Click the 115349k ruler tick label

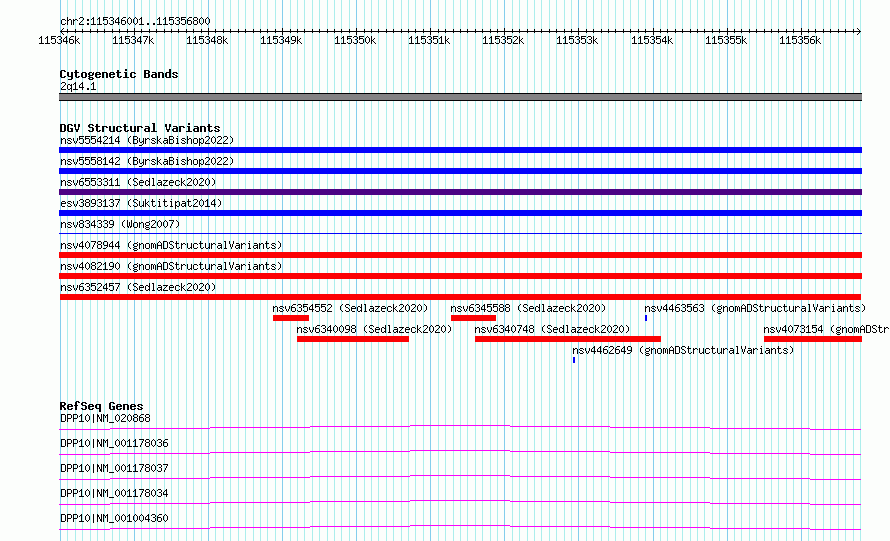[x=281, y=40]
